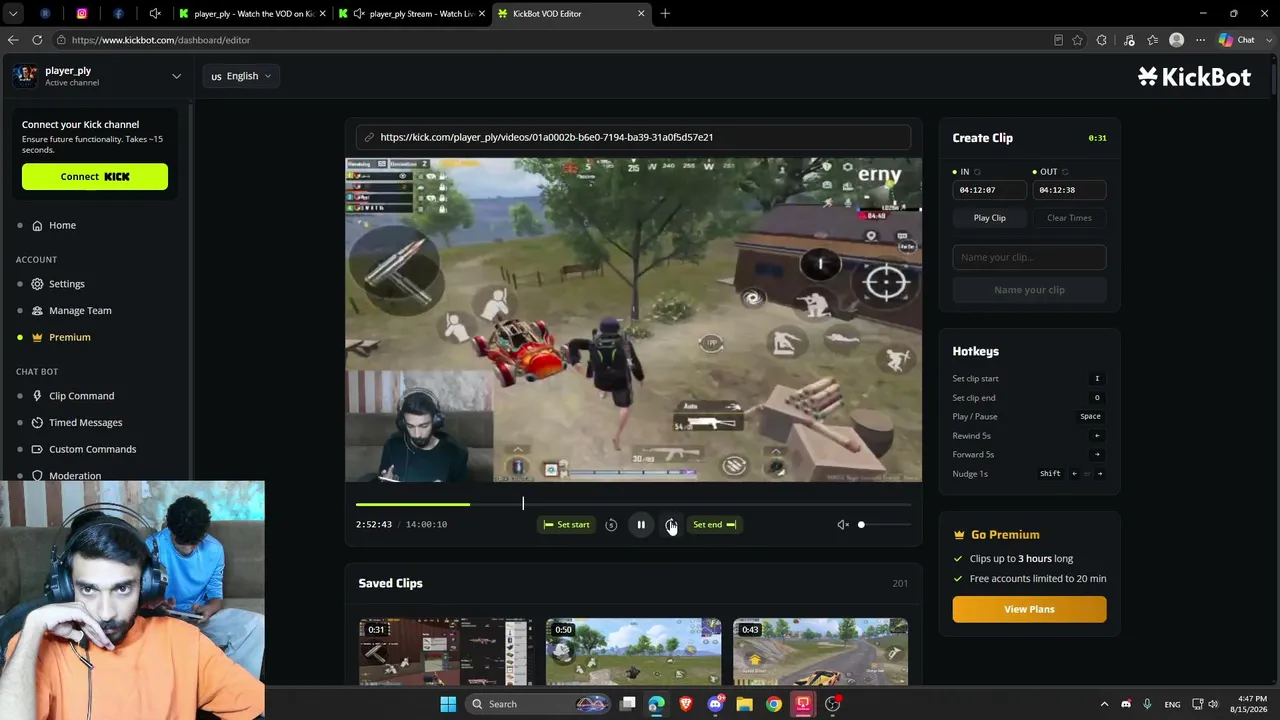The image size is (1280, 720).
Task: Bookmark this page with the star icon
Action: (1077, 40)
